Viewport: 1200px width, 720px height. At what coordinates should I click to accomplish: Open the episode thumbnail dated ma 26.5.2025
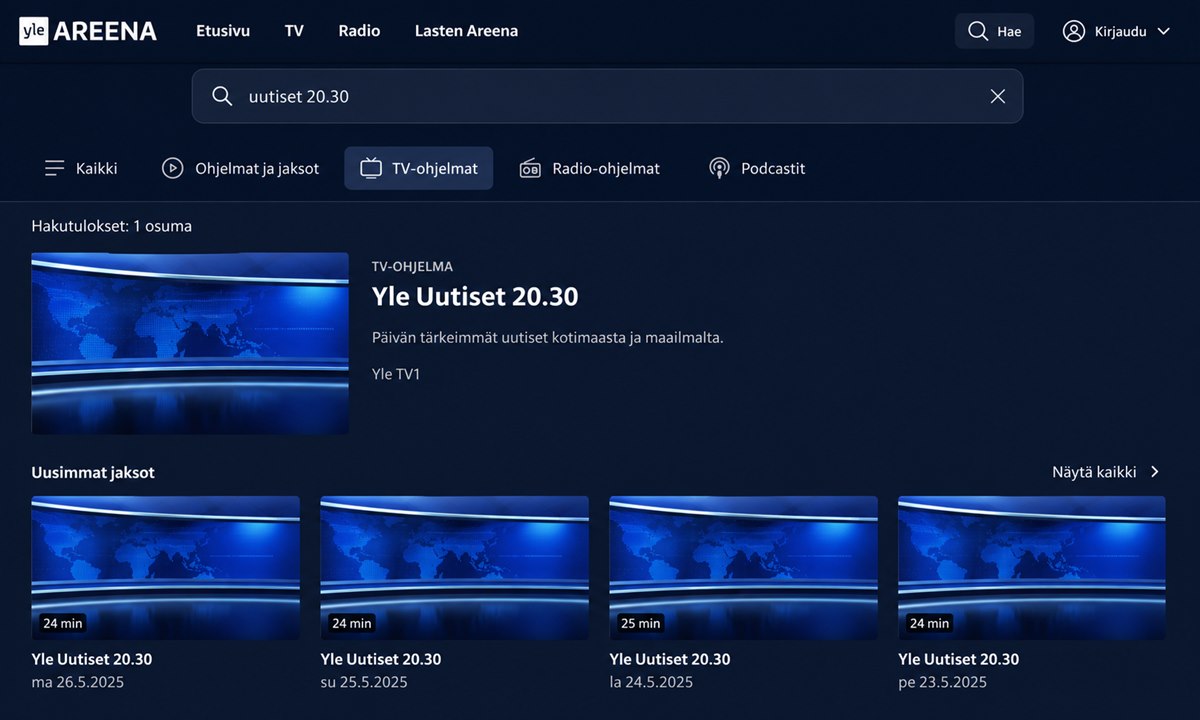166,568
